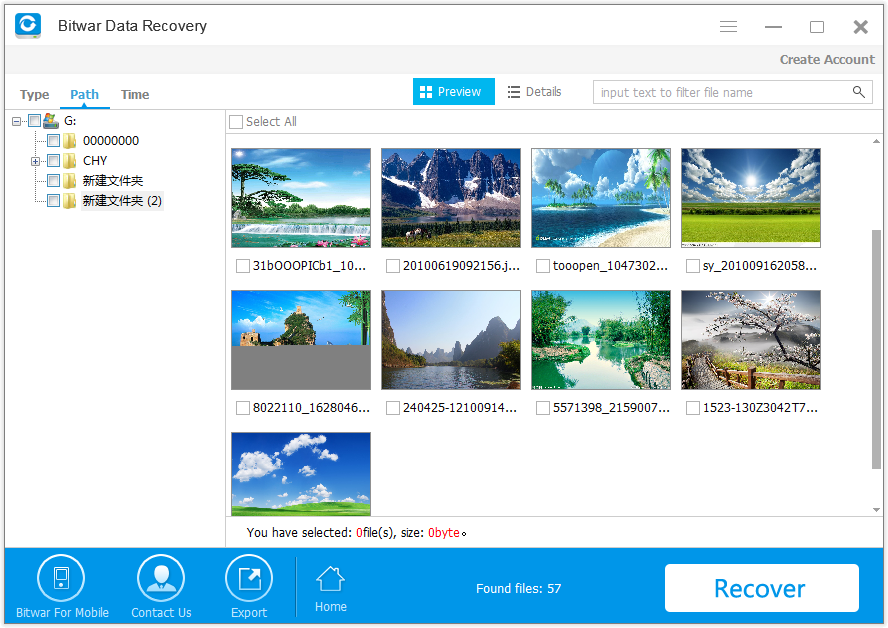The width and height of the screenshot is (888, 628).
Task: Enable the Select All checkbox
Action: tap(236, 121)
